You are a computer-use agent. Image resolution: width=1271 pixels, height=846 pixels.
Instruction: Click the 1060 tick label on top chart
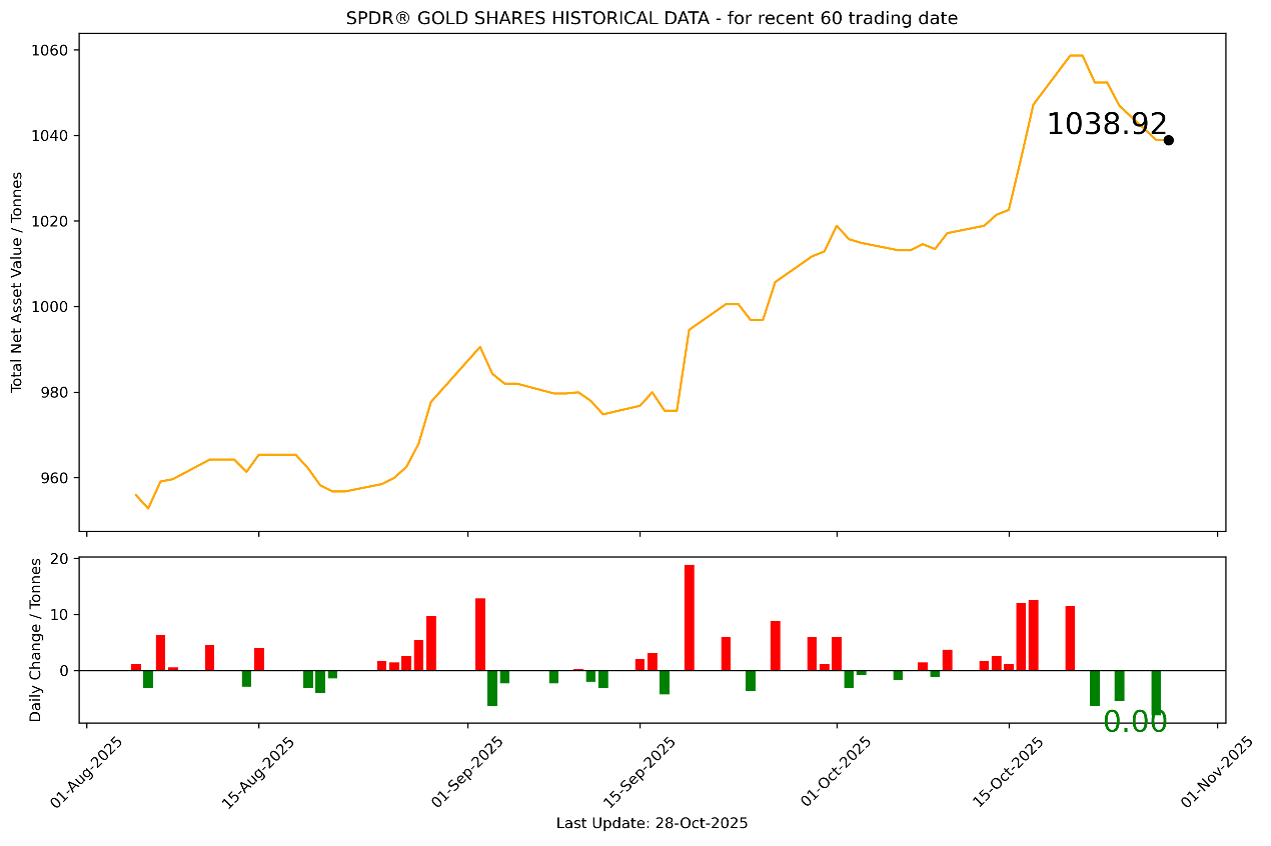coord(51,50)
